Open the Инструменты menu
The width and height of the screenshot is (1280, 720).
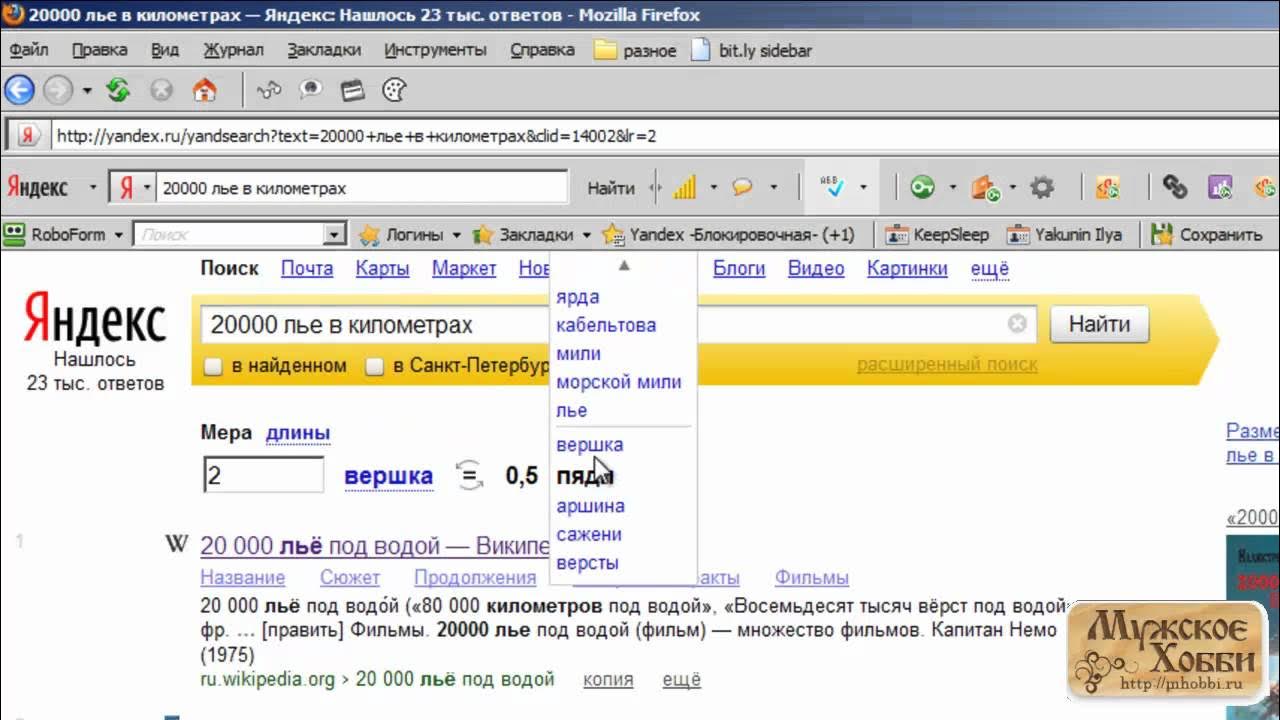435,50
